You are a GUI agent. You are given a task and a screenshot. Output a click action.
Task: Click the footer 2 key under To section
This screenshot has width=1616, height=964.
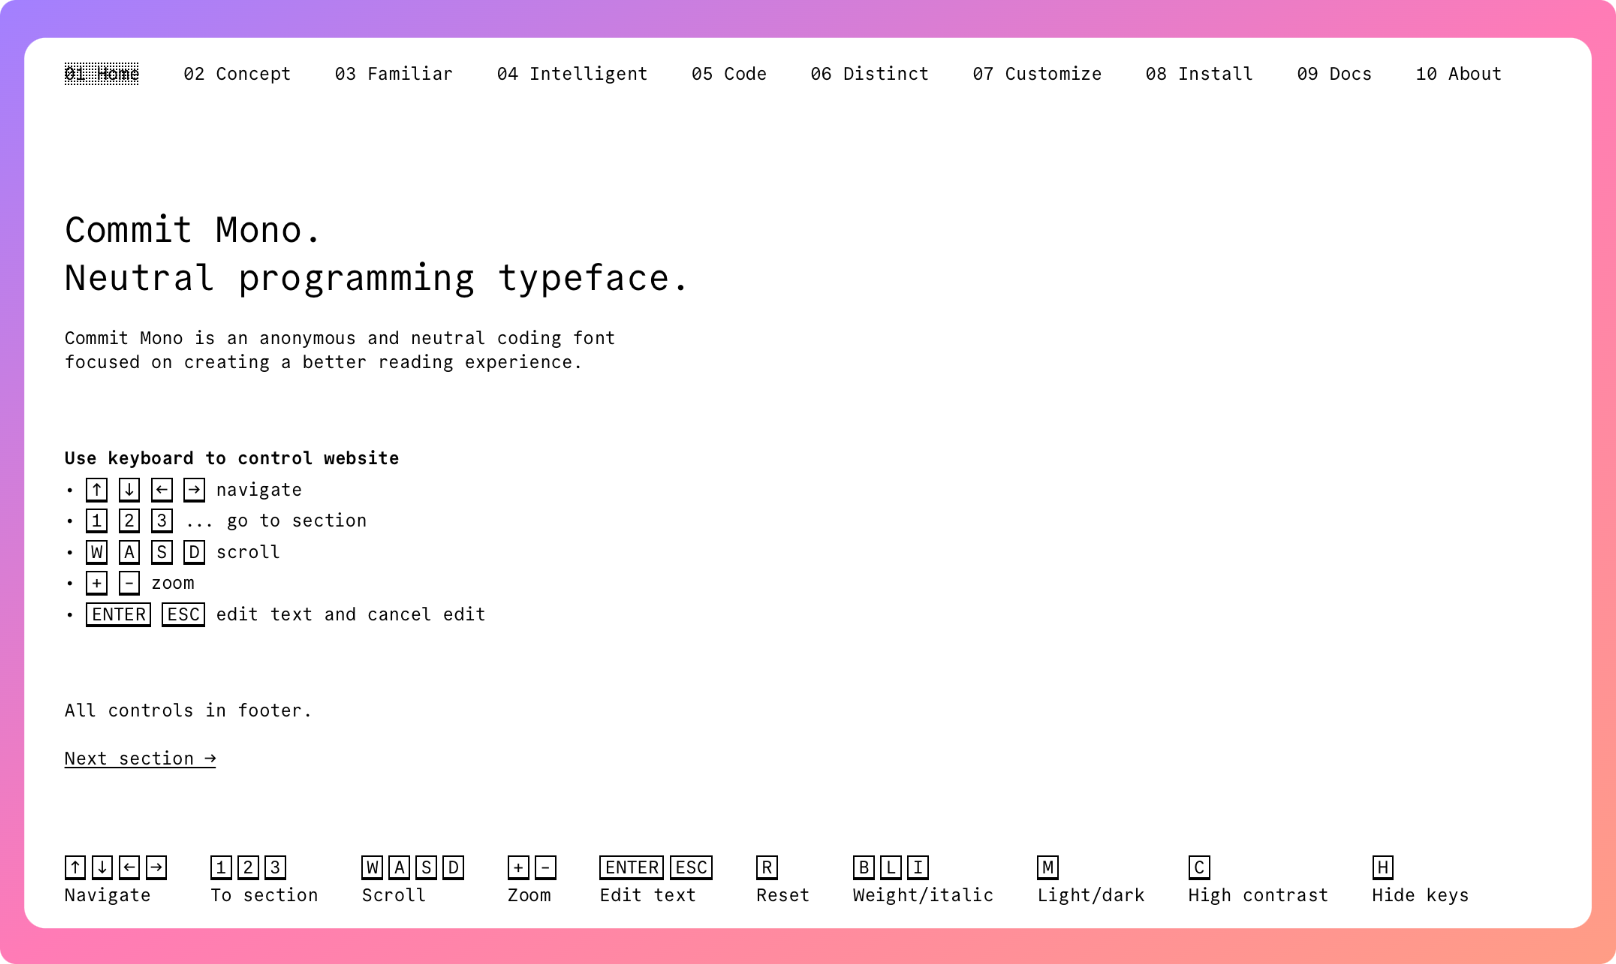(248, 867)
